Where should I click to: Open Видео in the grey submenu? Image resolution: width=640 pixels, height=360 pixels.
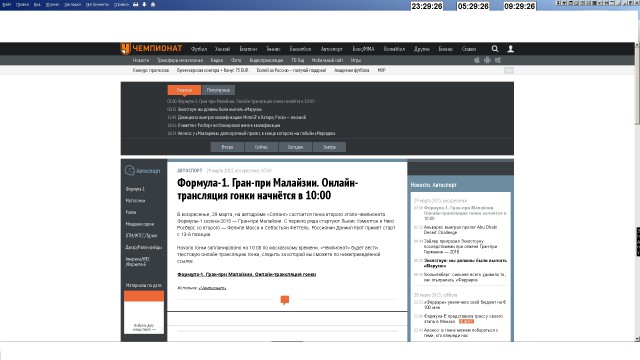[x=217, y=60]
